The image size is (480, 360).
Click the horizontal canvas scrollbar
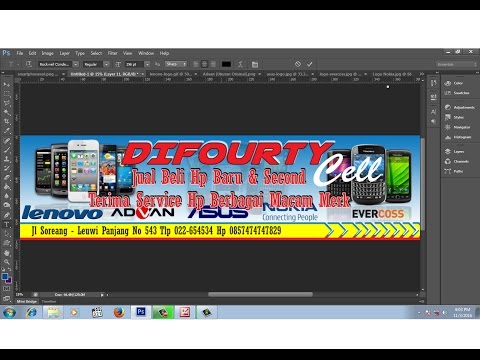(260, 295)
